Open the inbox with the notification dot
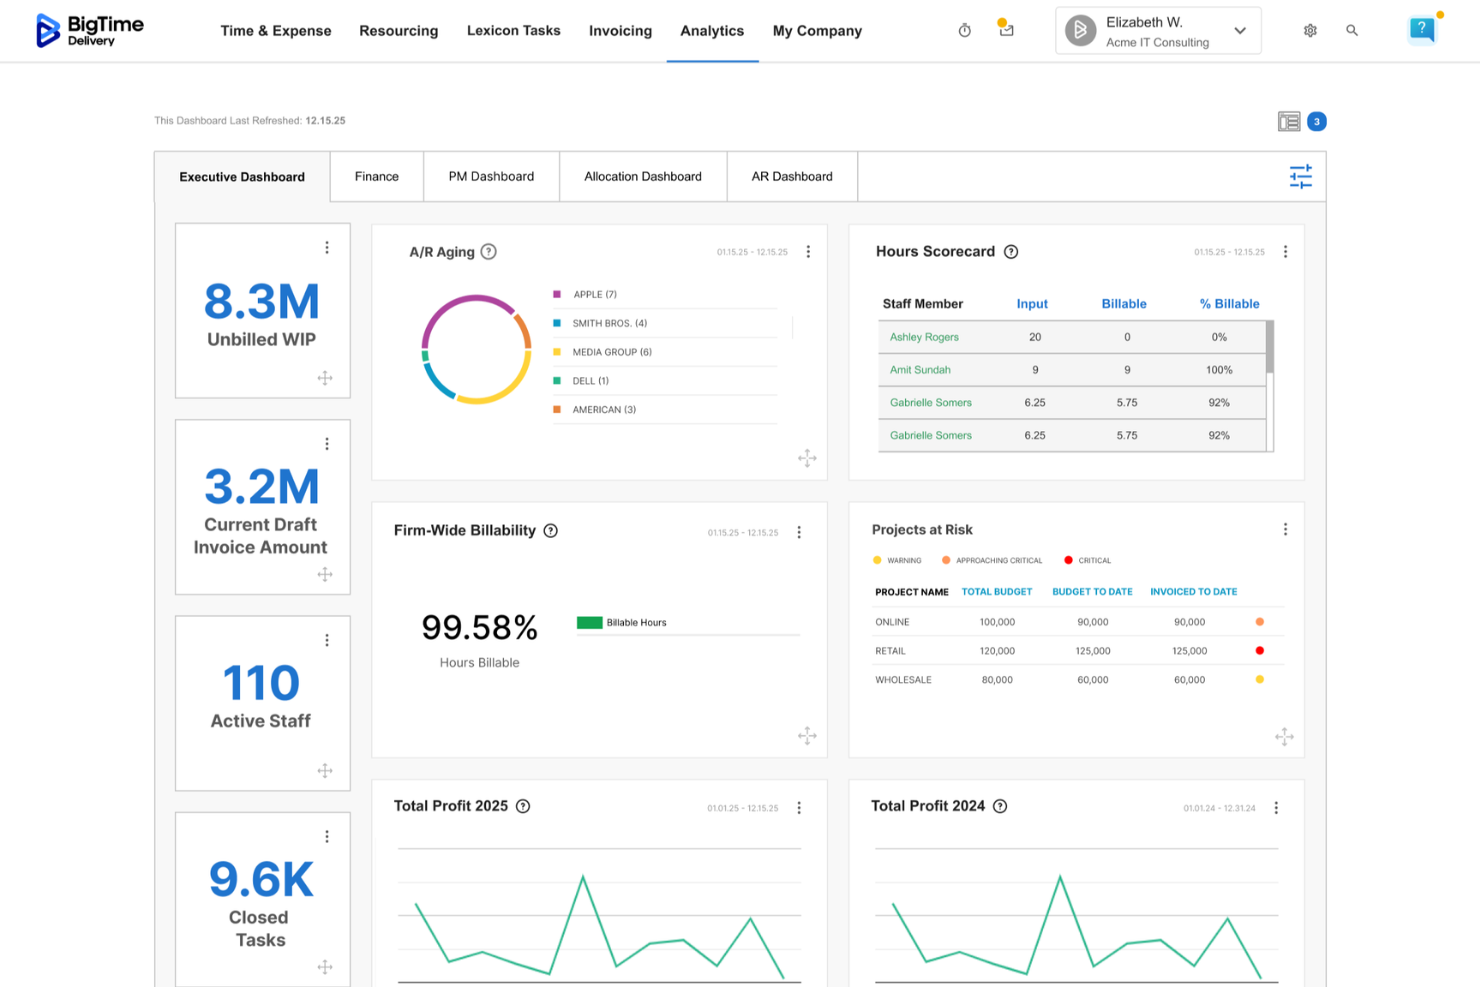 tap(1006, 31)
